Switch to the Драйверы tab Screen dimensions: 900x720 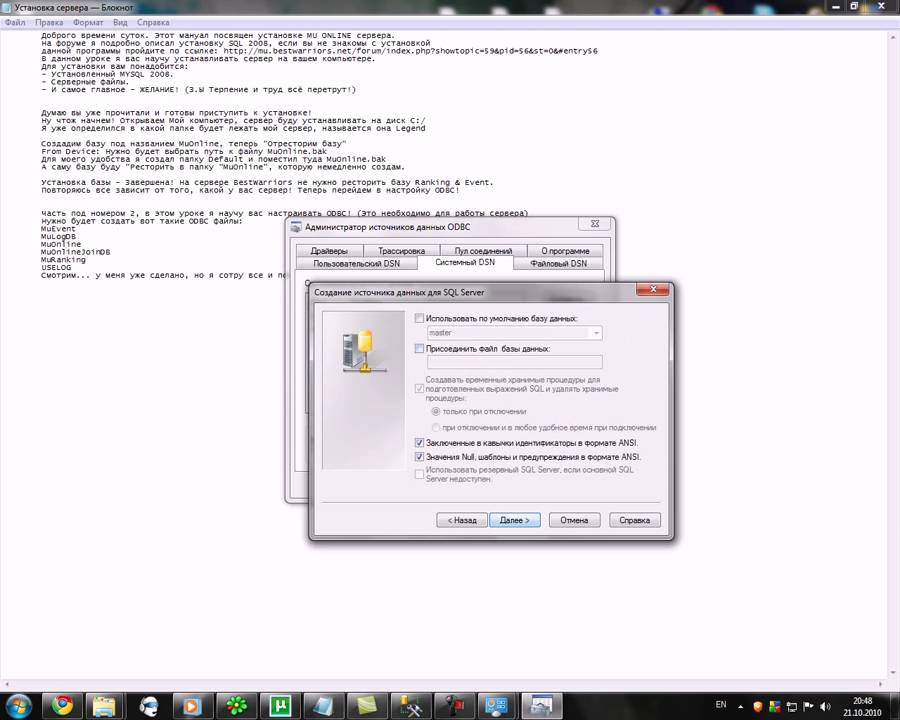click(x=329, y=251)
